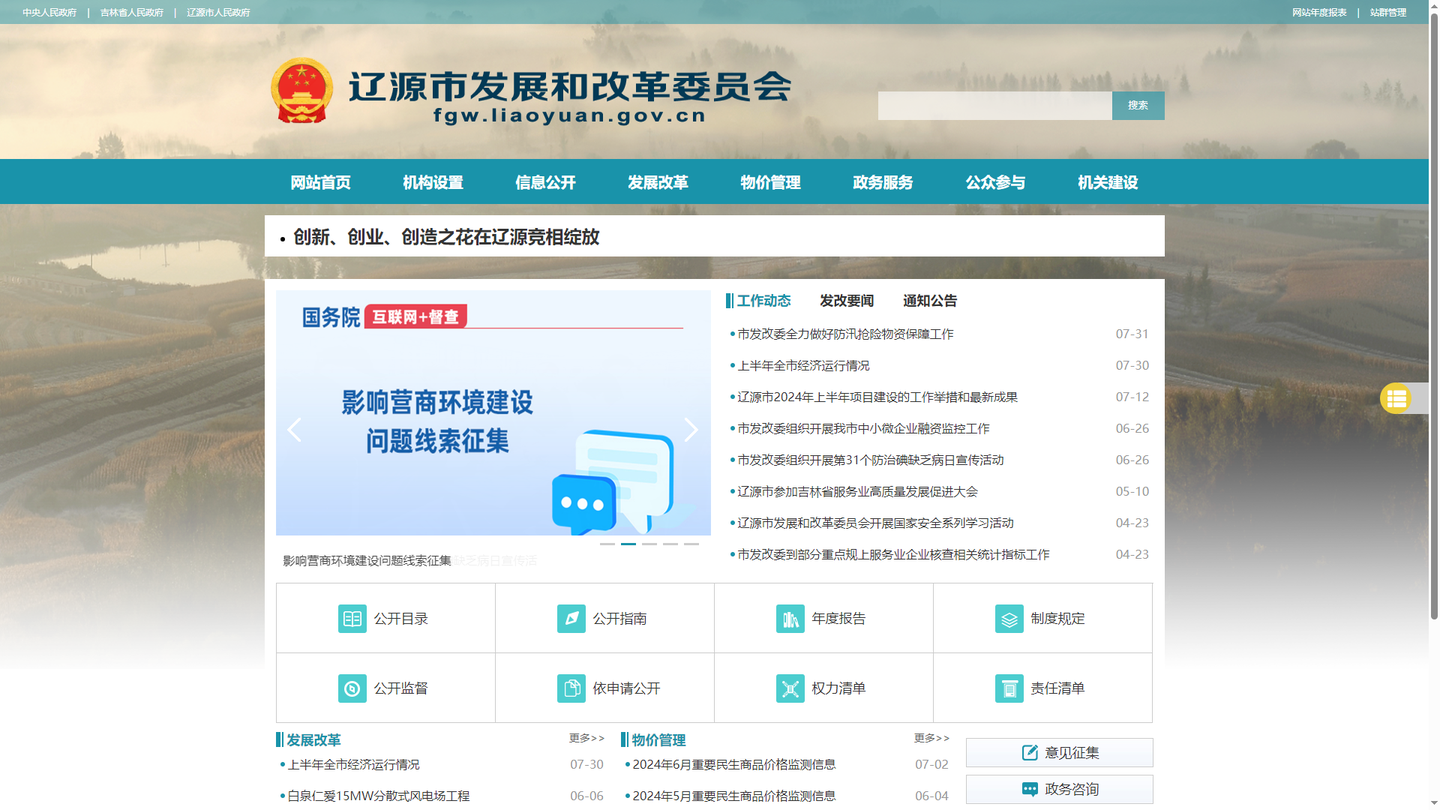This screenshot has height=810, width=1440.
Task: Open 防治碘缺乏病日宣传活动 article
Action: coord(870,460)
